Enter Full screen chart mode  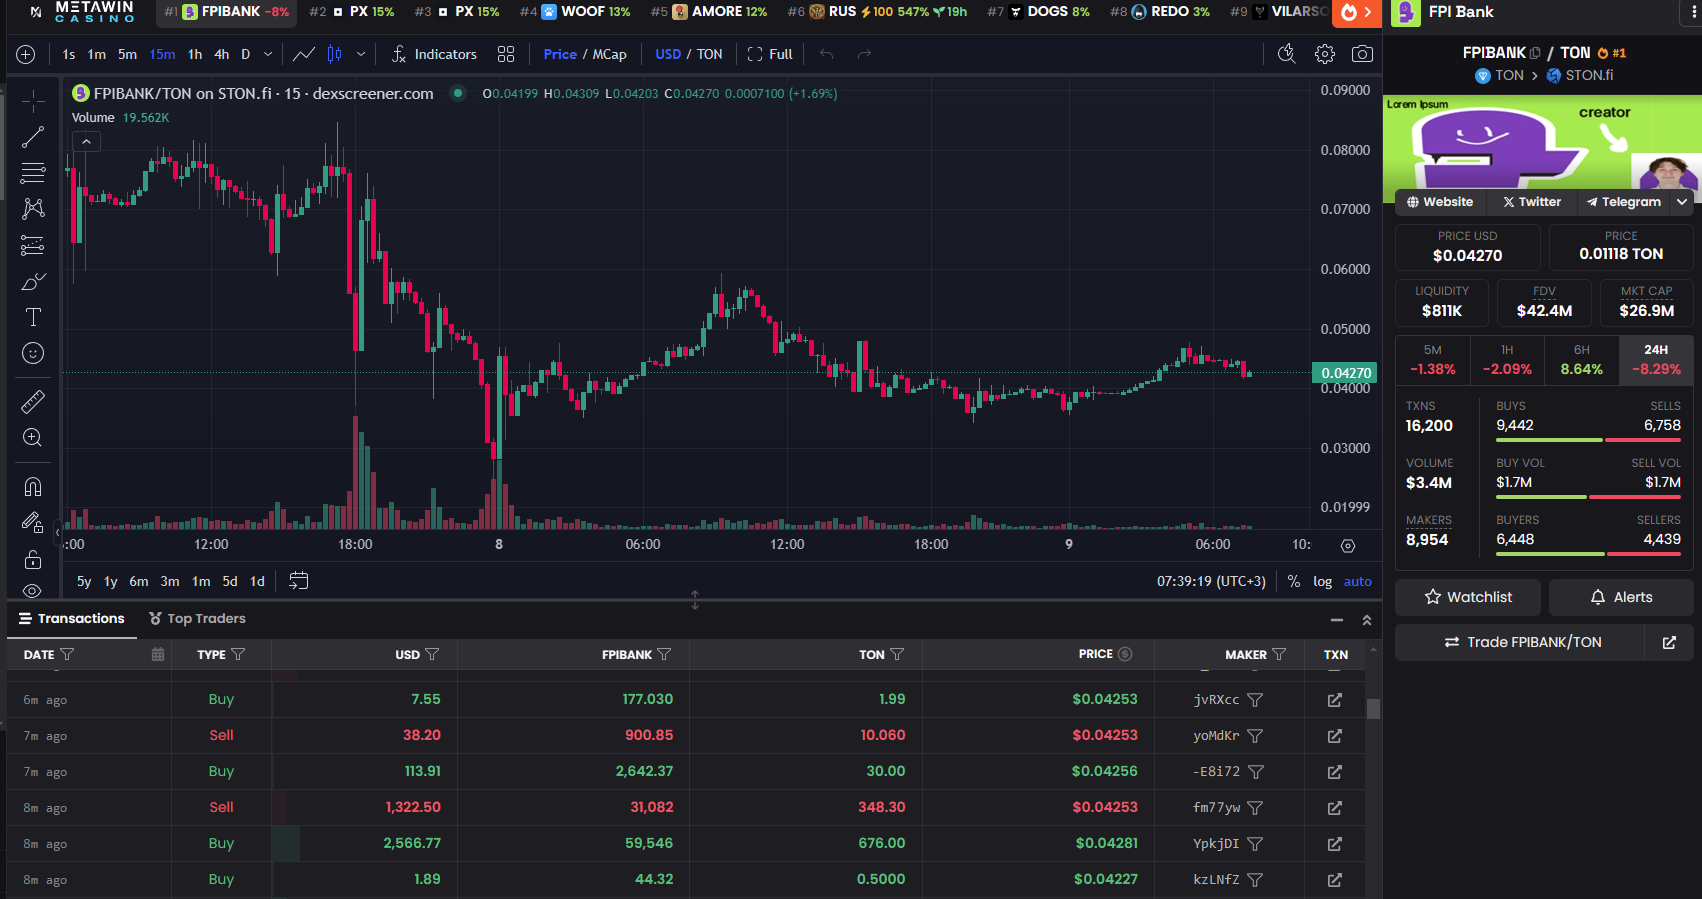coord(770,54)
